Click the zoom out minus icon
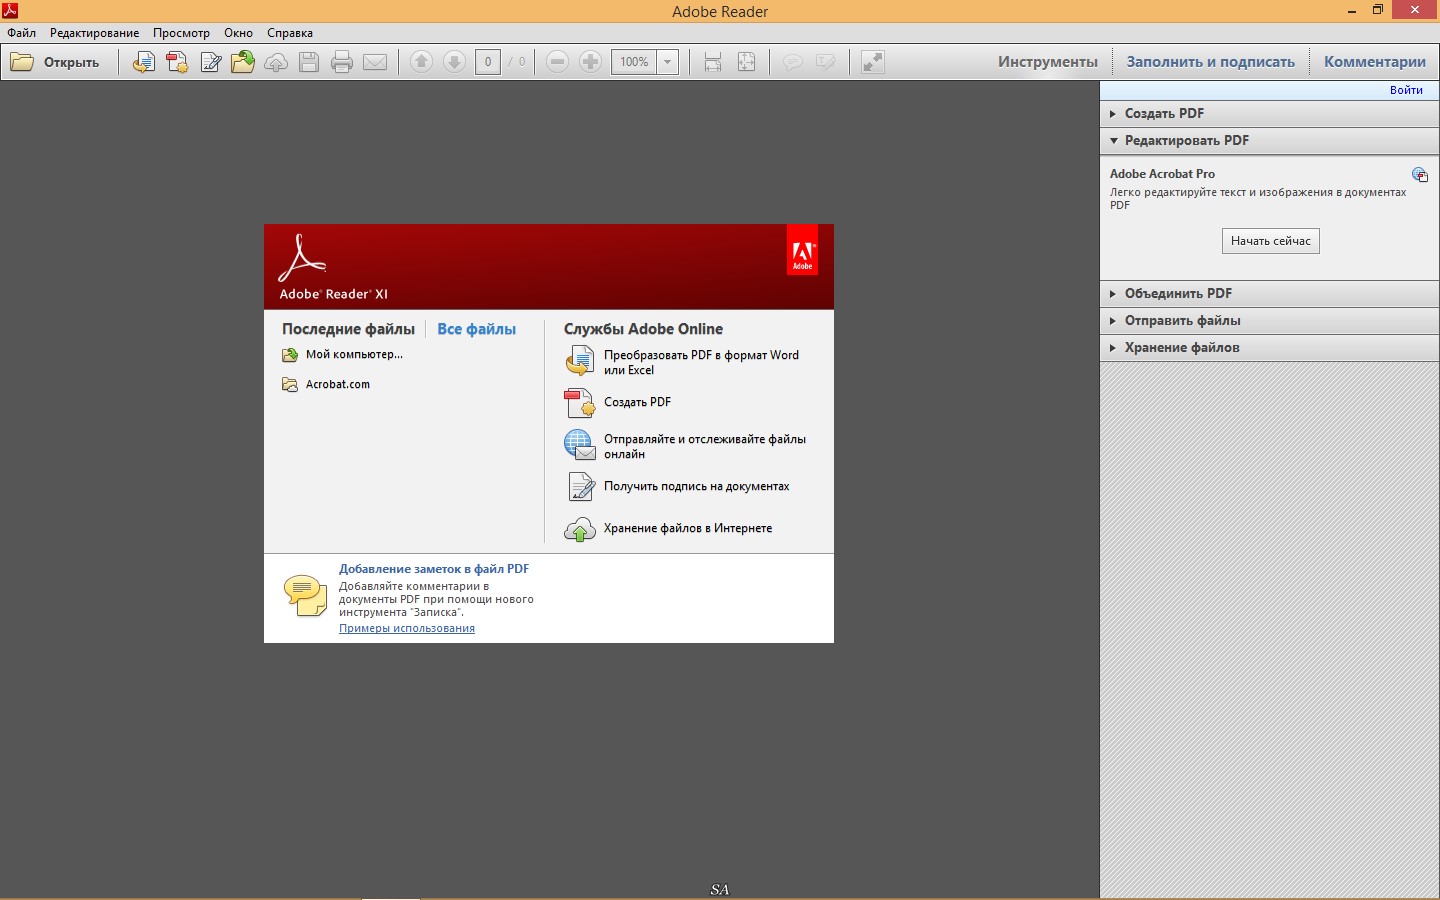 [558, 62]
